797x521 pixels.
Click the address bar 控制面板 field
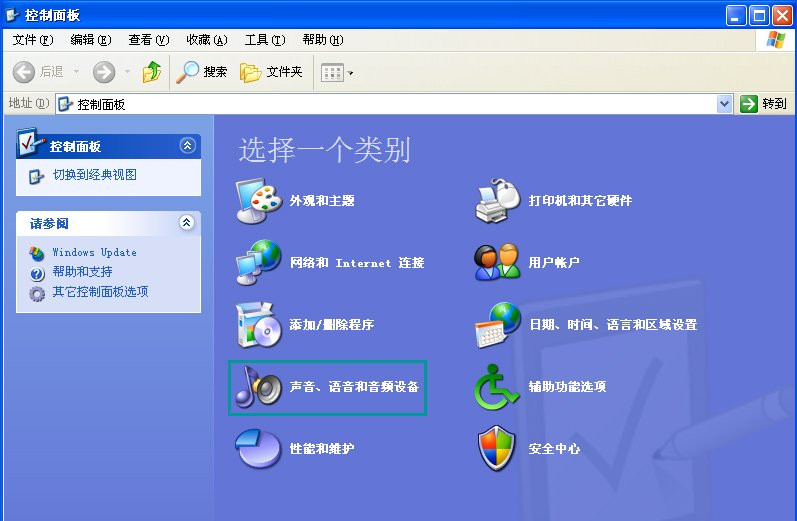pyautogui.click(x=394, y=104)
